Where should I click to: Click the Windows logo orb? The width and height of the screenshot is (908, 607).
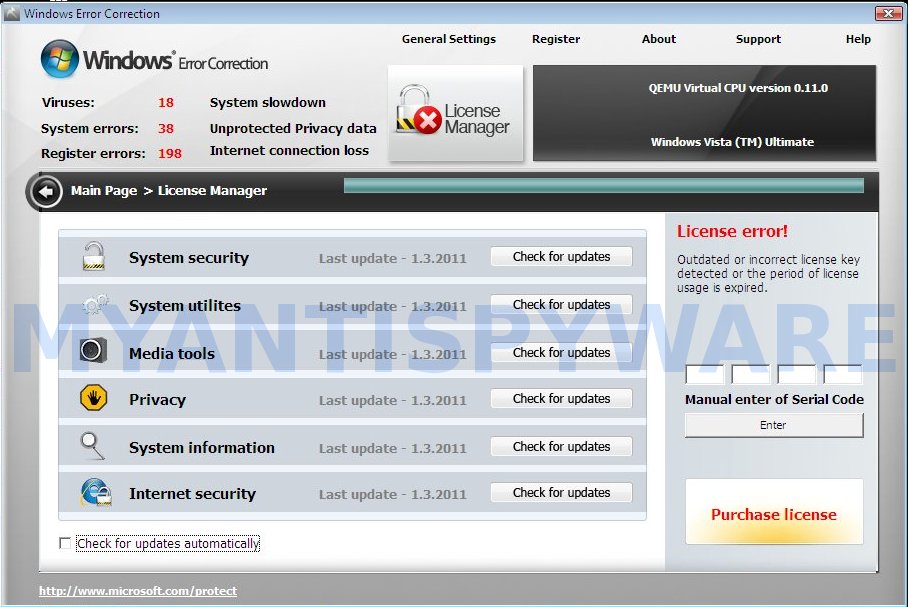[60, 59]
